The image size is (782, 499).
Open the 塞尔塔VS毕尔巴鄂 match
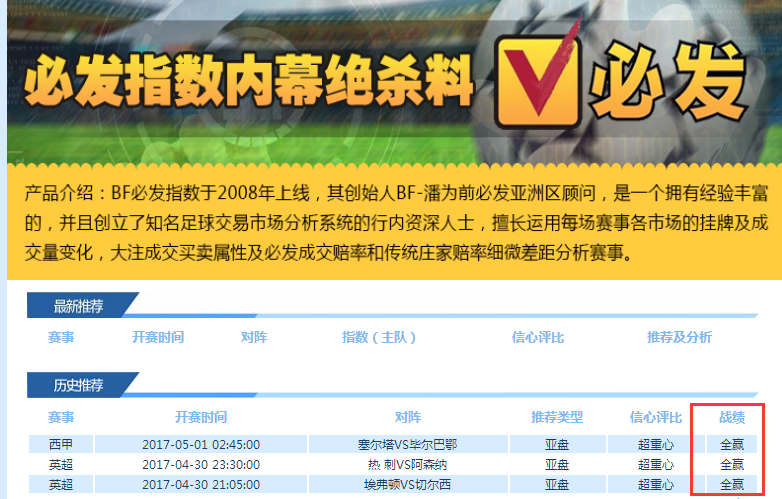tap(408, 444)
